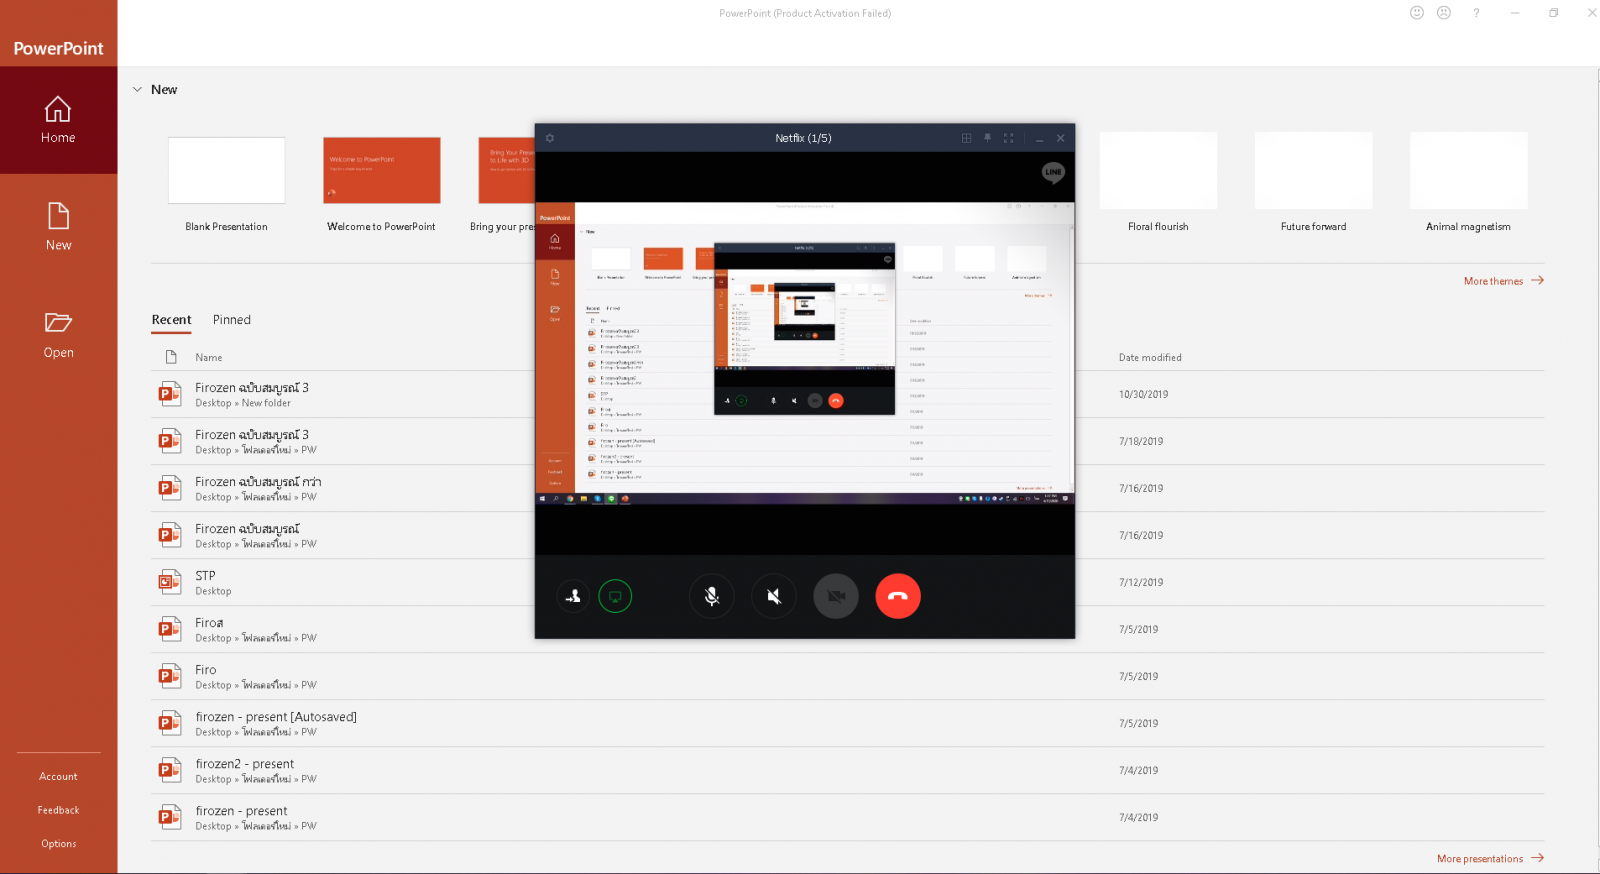Click the 7/12/2019 date cell
1600x874 pixels.
click(1141, 583)
